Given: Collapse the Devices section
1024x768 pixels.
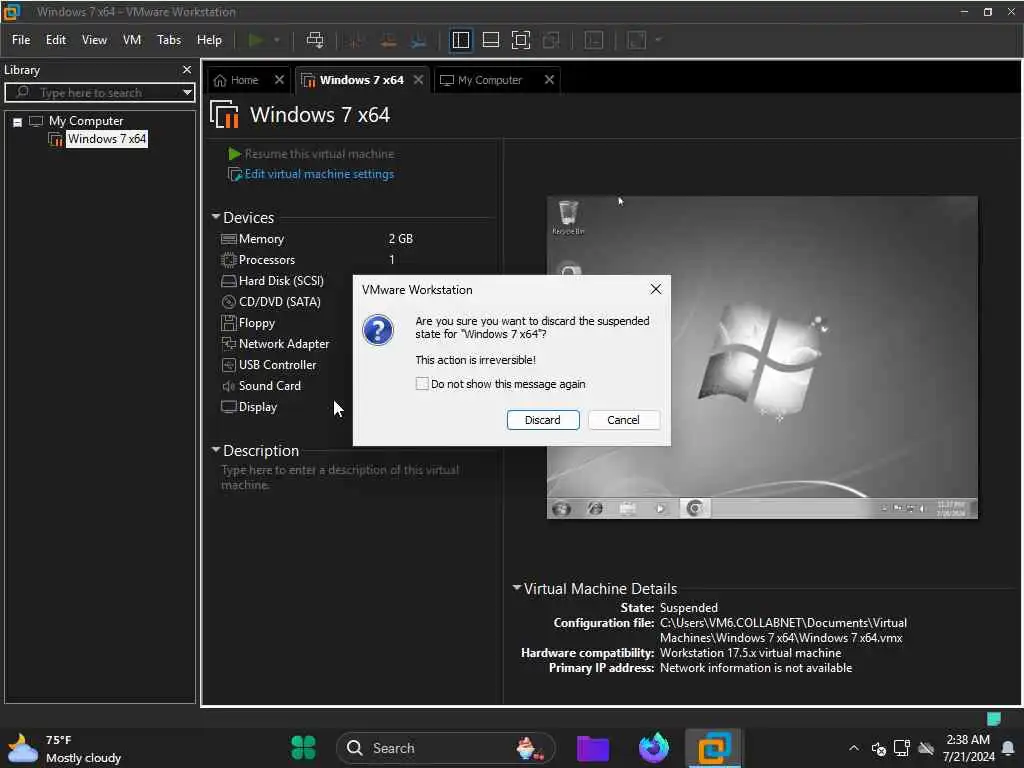Looking at the screenshot, I should (216, 216).
